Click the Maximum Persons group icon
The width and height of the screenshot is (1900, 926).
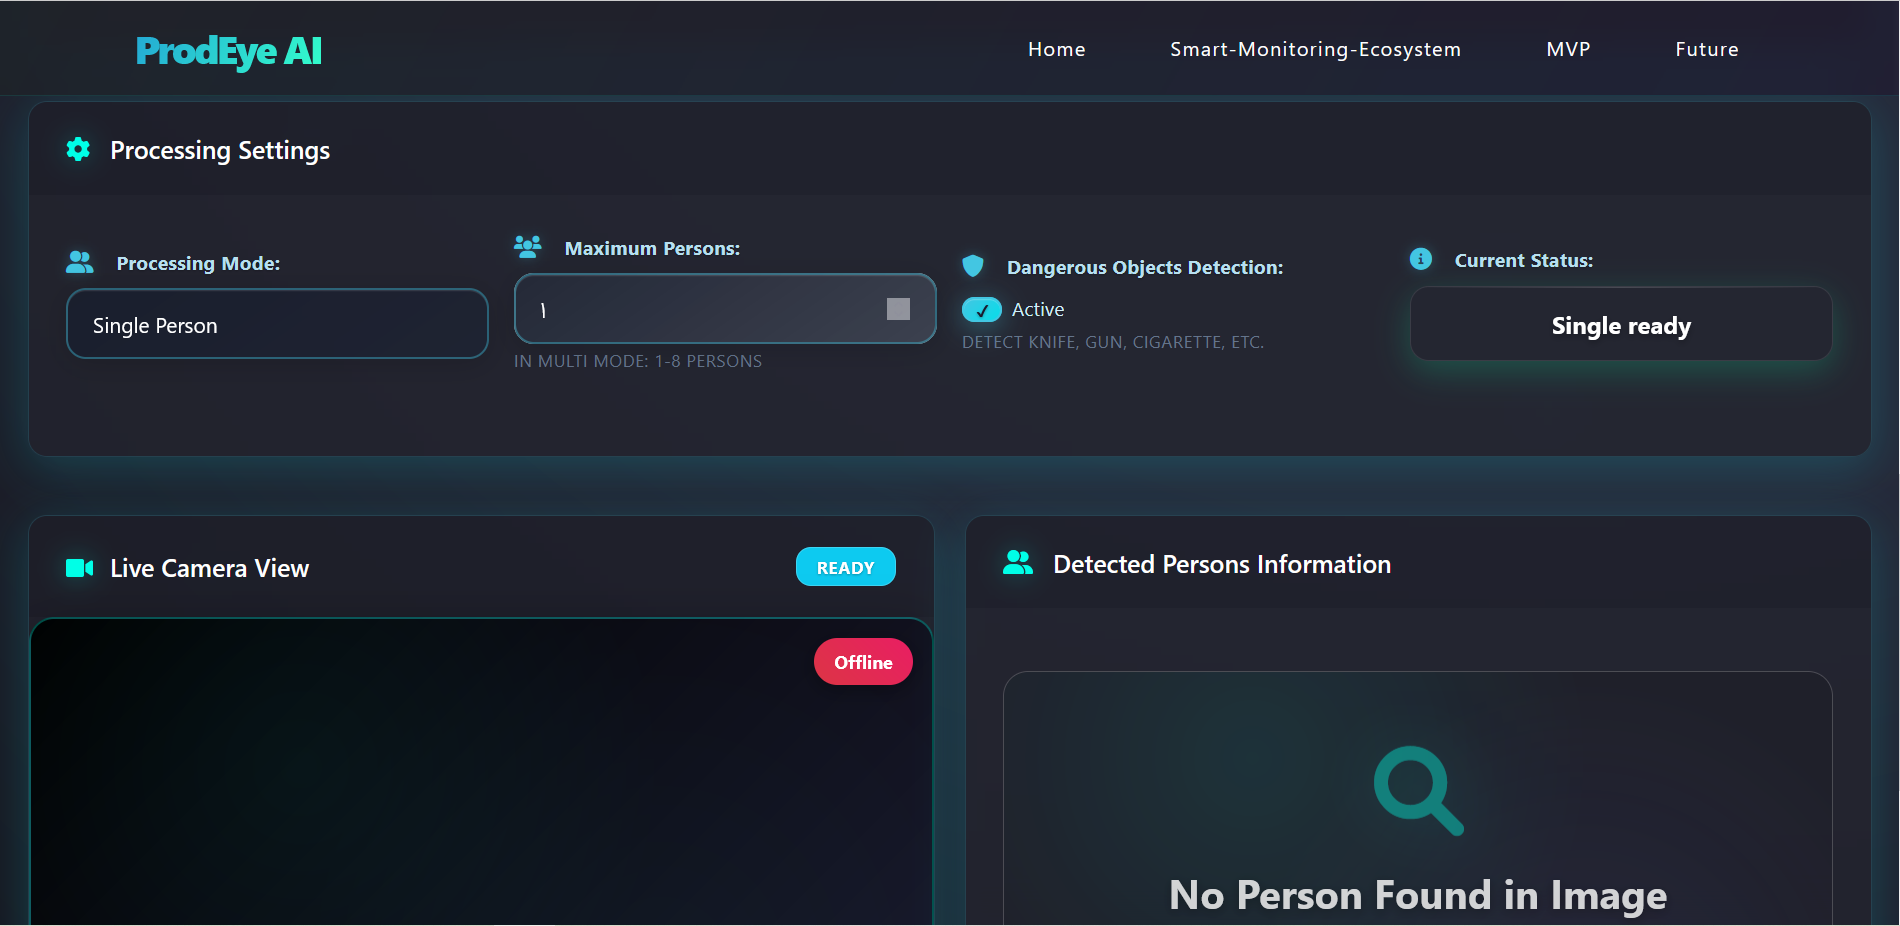tap(528, 245)
